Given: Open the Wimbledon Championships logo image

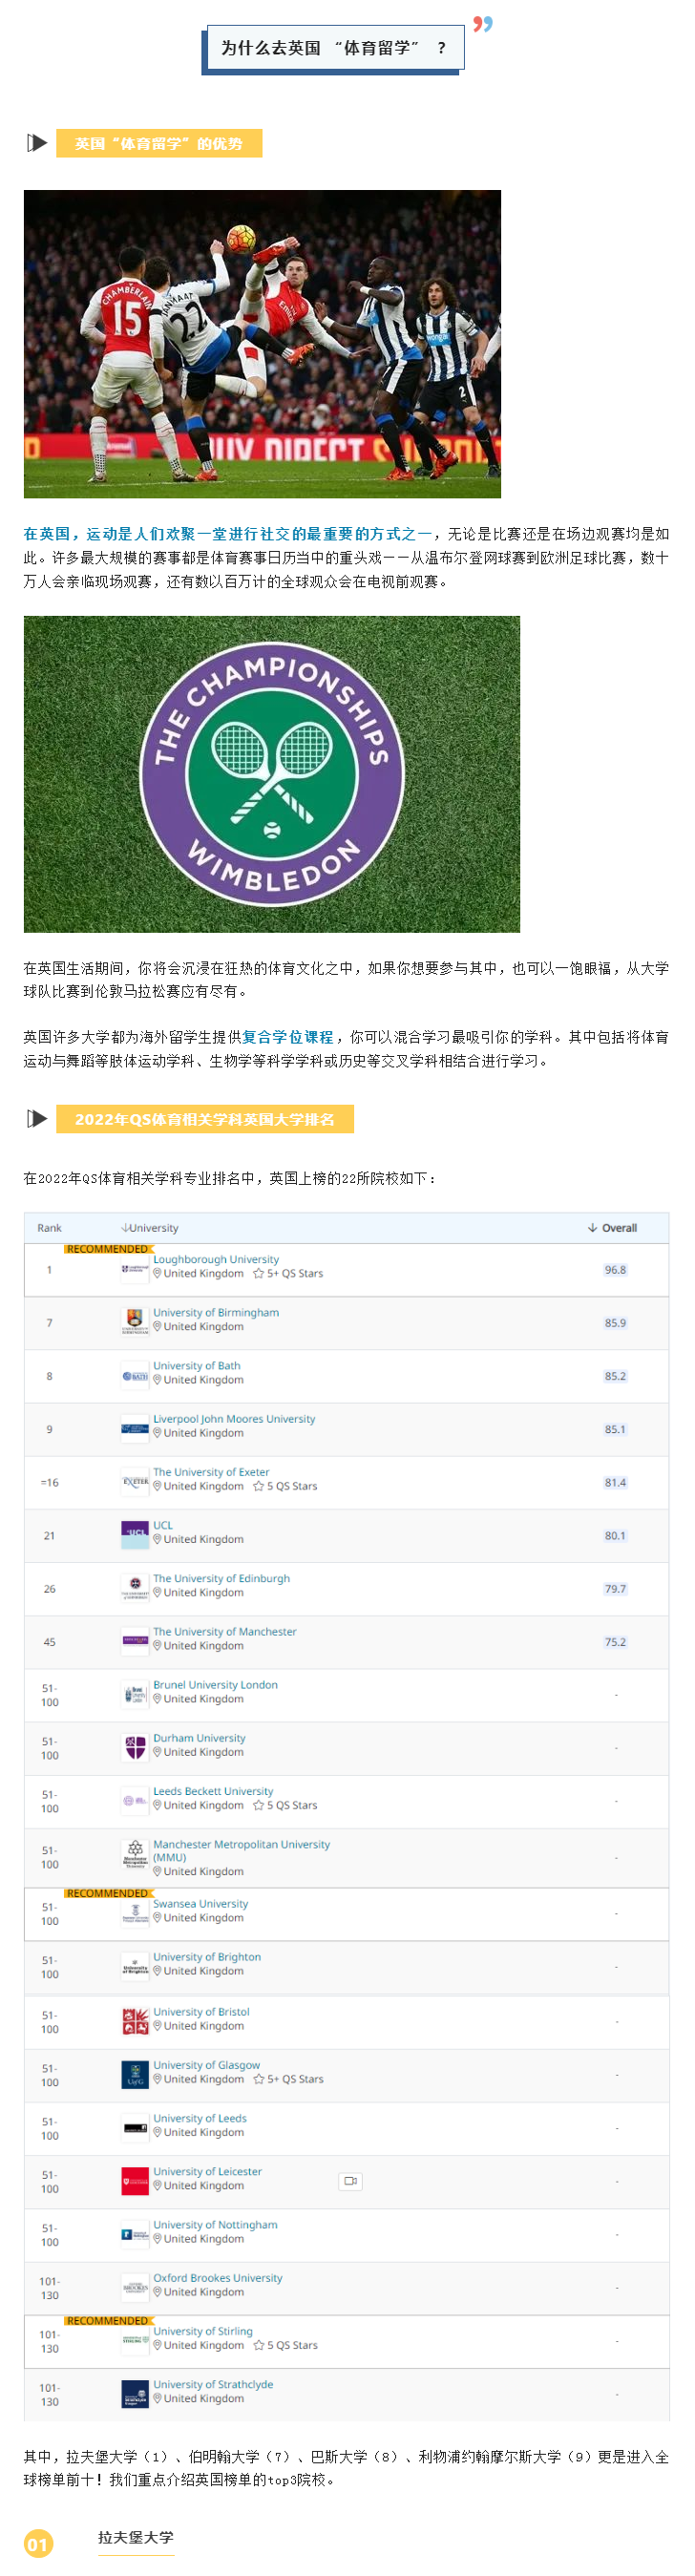Looking at the screenshot, I should tap(272, 773).
